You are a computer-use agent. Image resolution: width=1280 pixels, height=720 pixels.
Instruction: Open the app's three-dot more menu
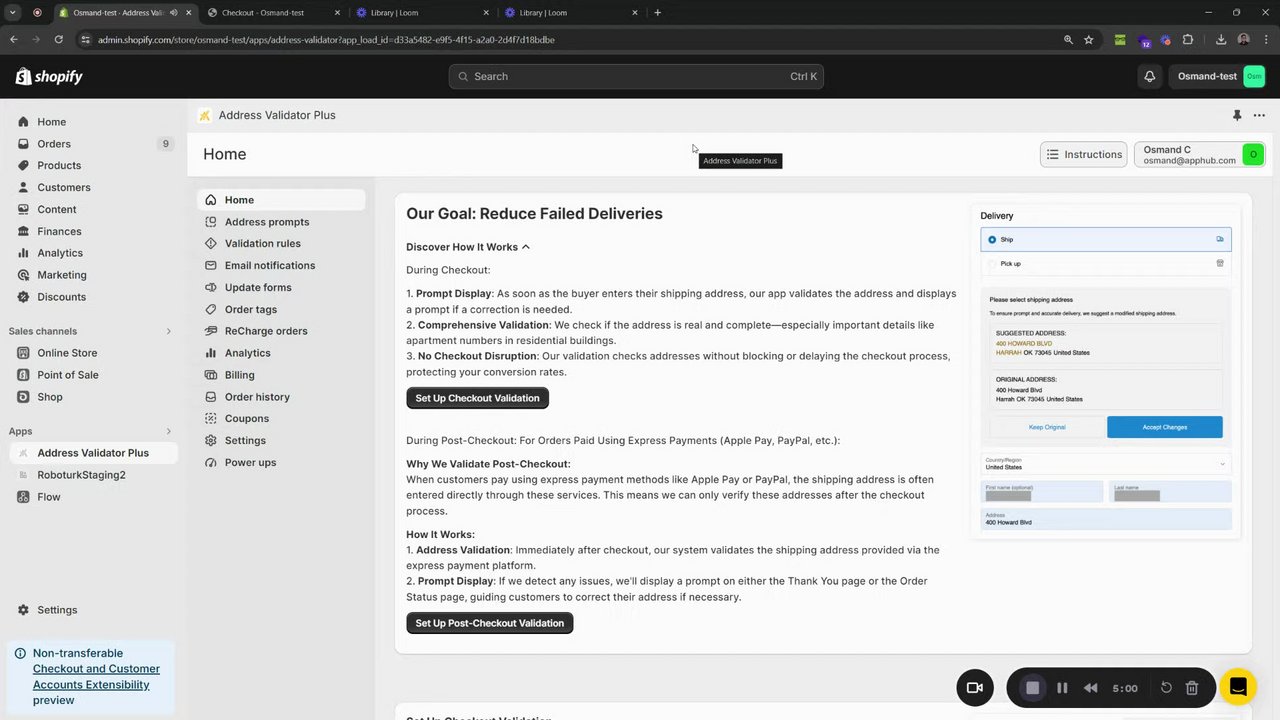coord(1259,115)
